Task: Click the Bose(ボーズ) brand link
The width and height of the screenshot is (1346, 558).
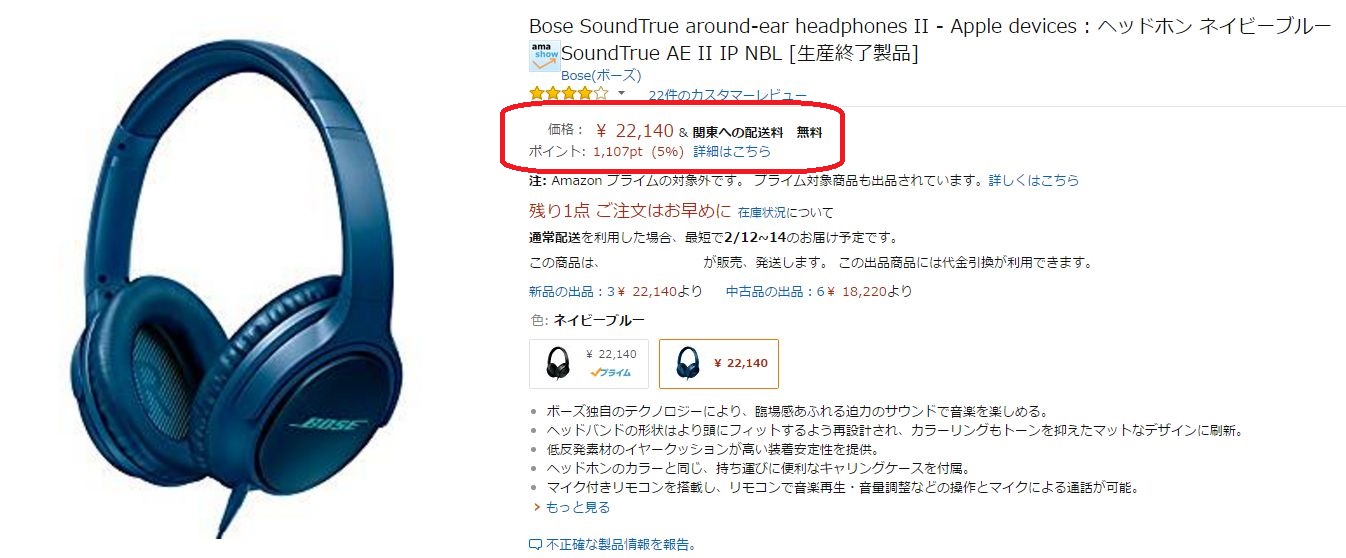Action: click(x=601, y=75)
